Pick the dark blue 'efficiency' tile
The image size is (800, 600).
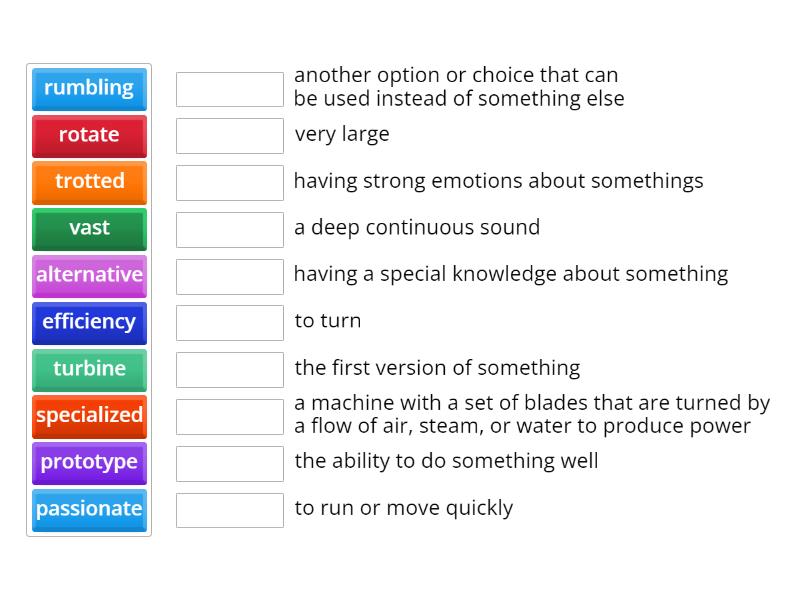coord(89,323)
